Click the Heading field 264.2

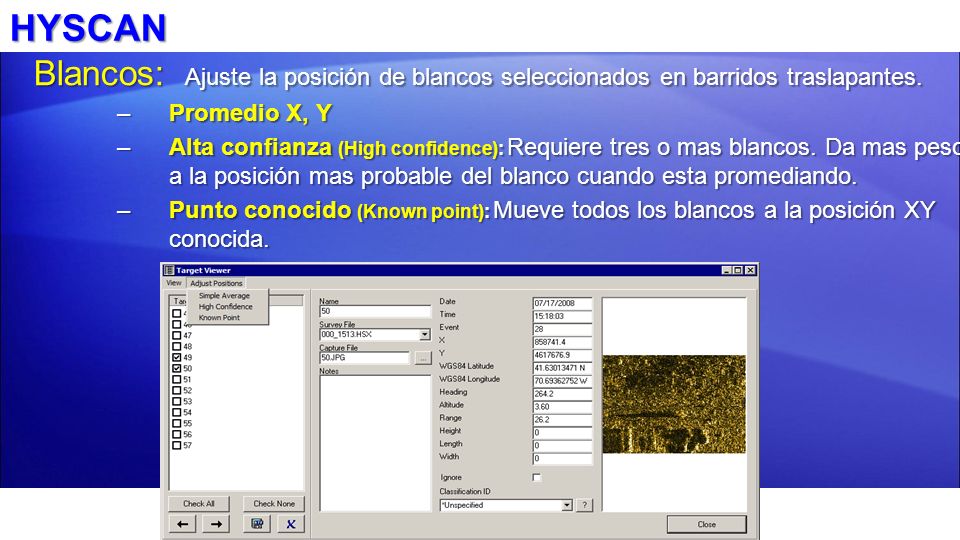562,394
